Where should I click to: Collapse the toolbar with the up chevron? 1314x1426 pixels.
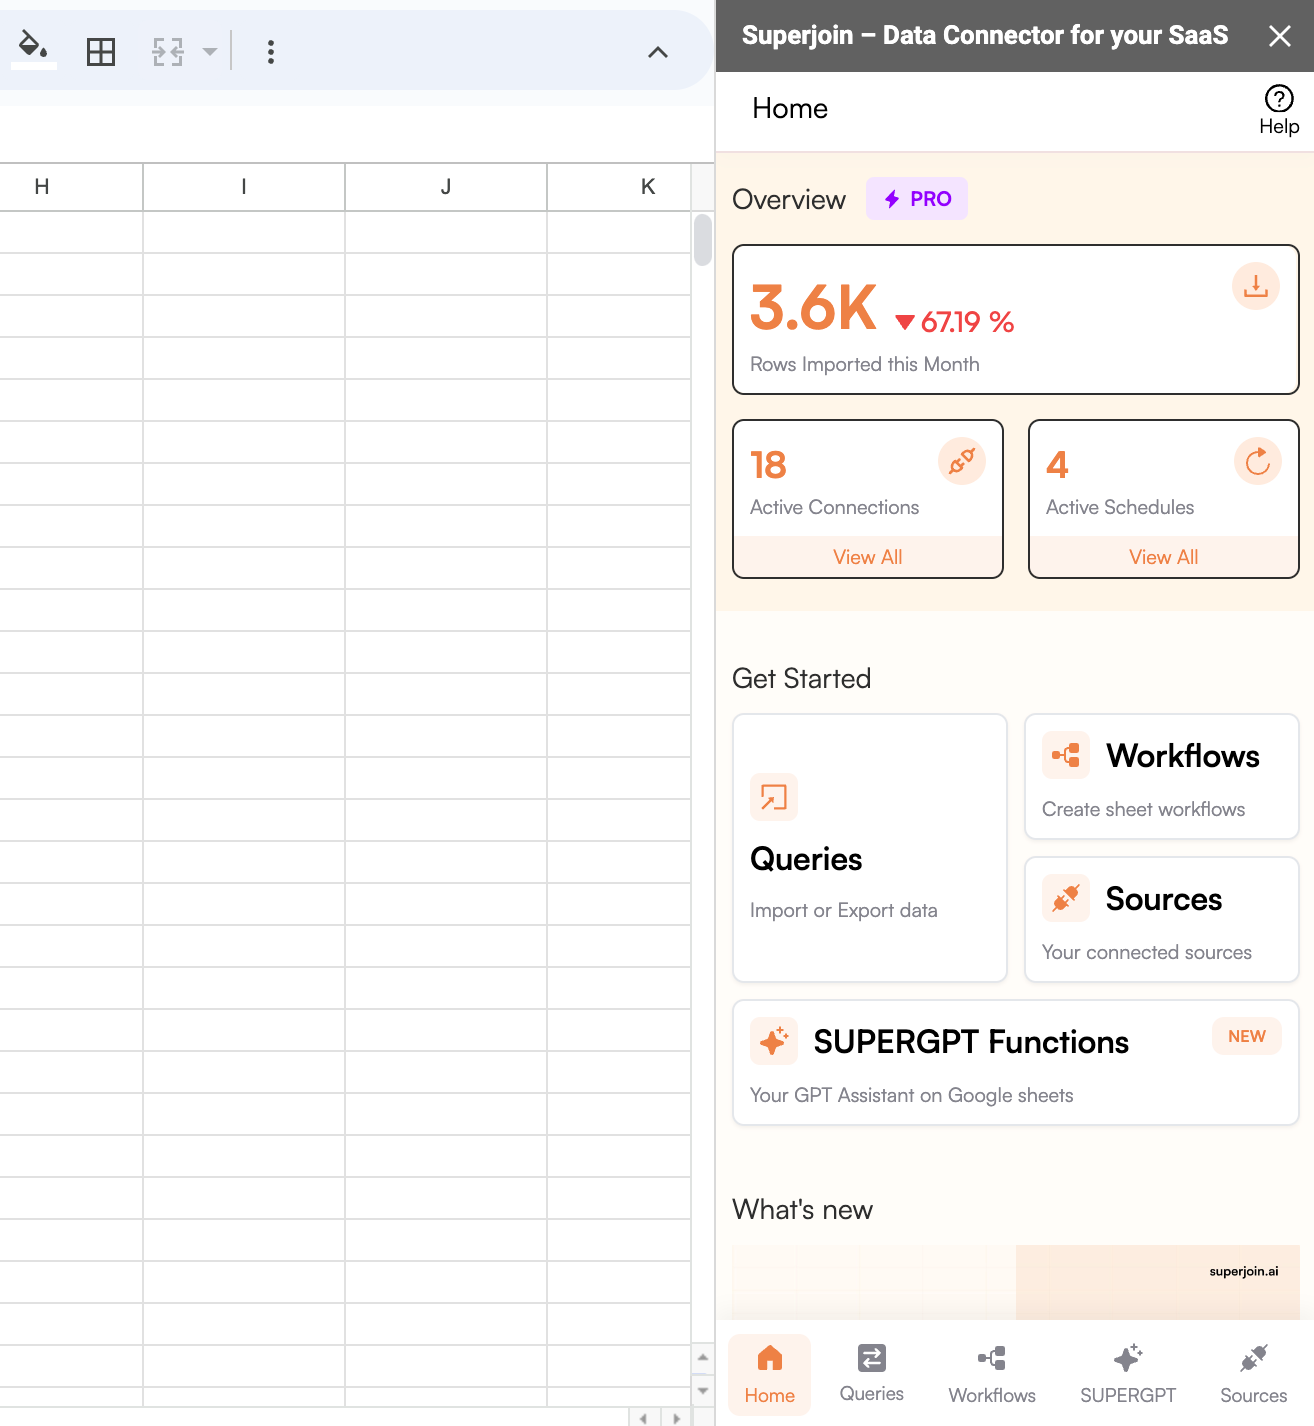pos(658,52)
